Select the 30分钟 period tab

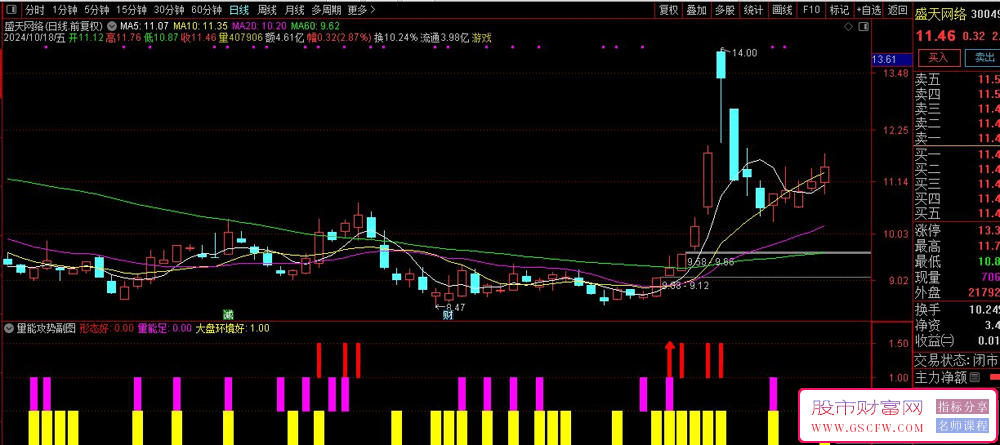(x=169, y=10)
